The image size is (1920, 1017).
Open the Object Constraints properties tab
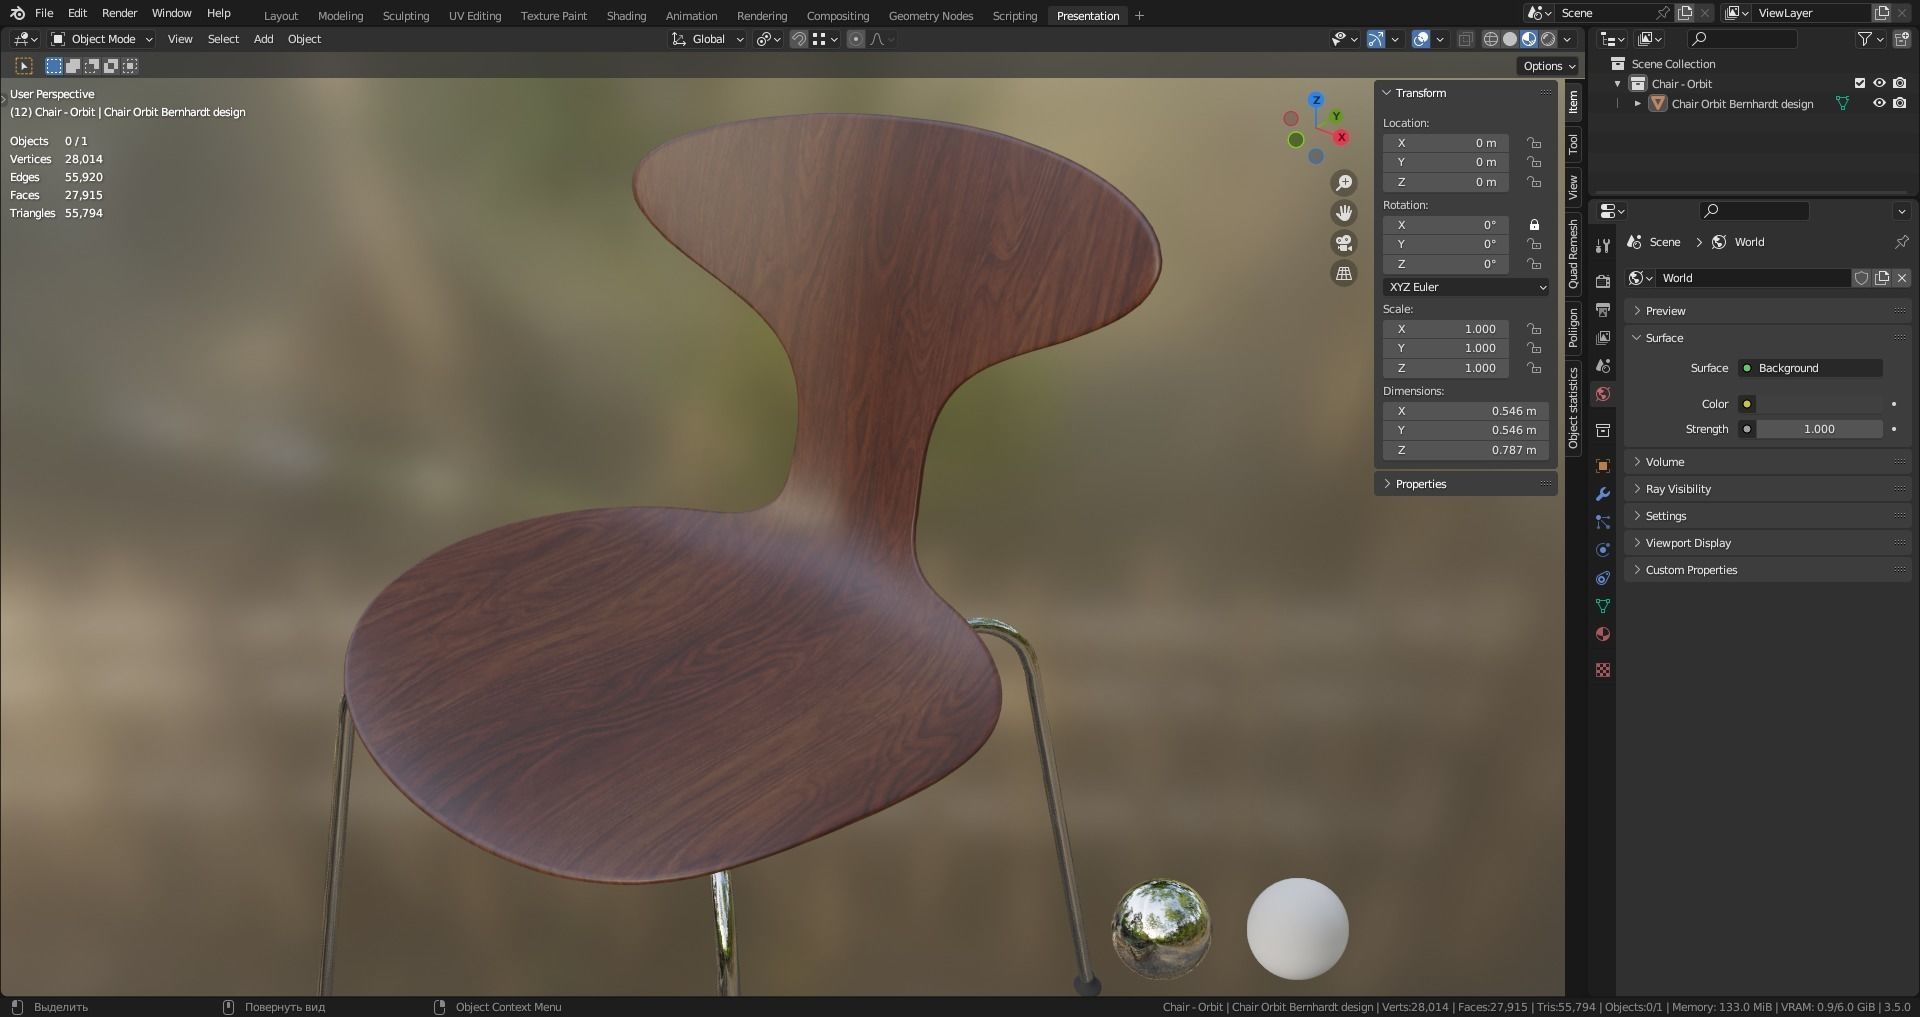(x=1603, y=578)
